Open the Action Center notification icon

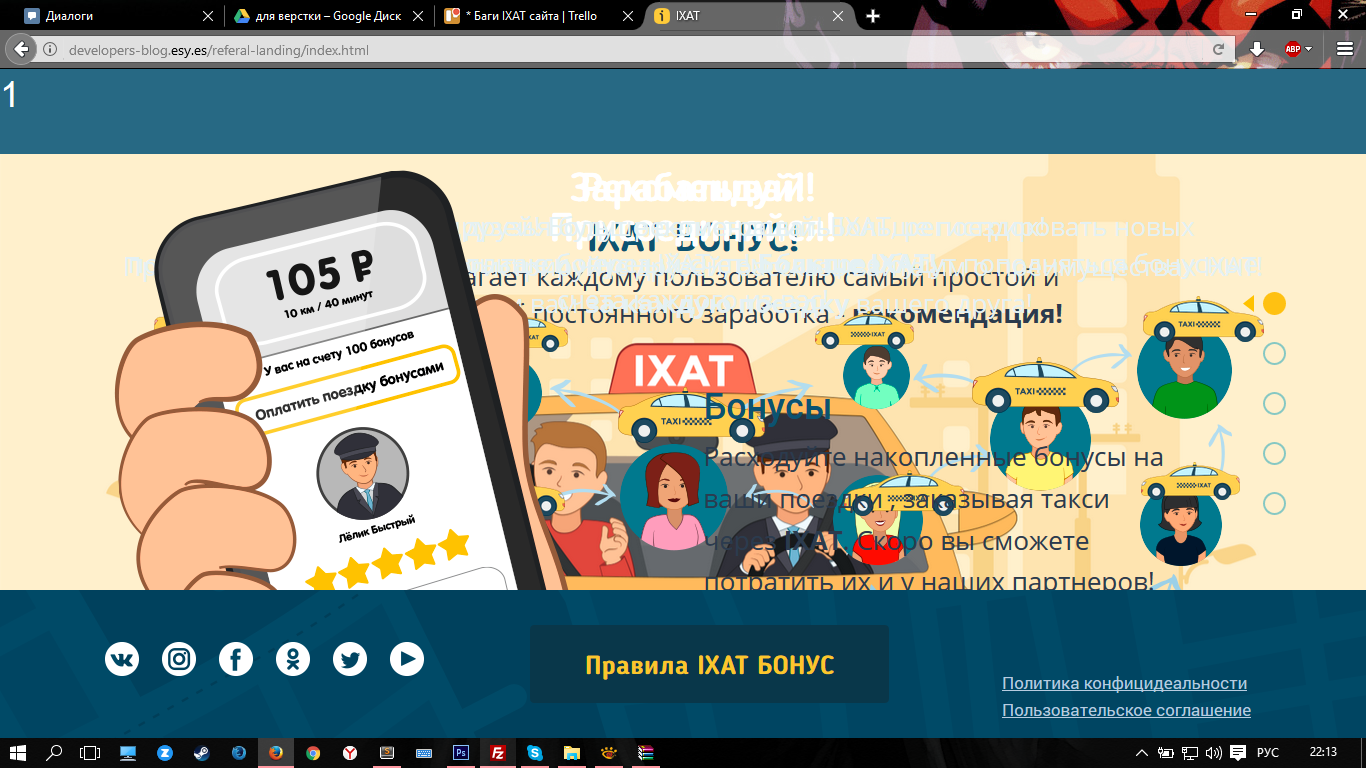point(1238,752)
